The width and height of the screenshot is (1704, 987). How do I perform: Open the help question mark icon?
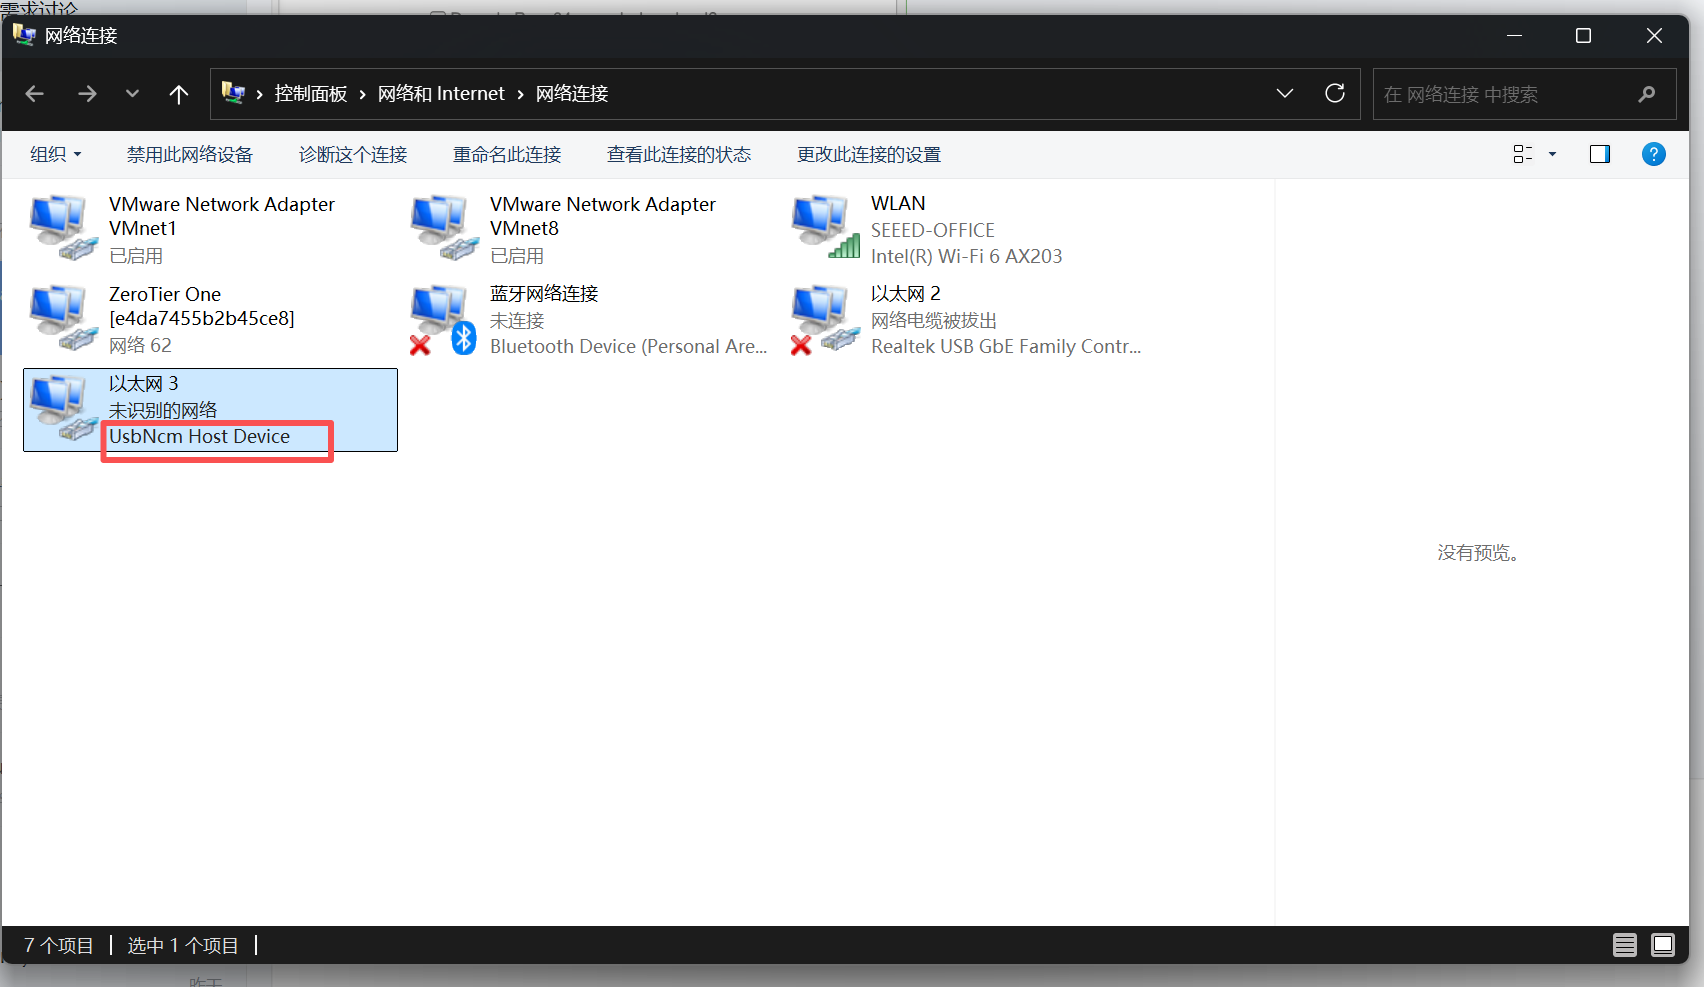coord(1653,154)
